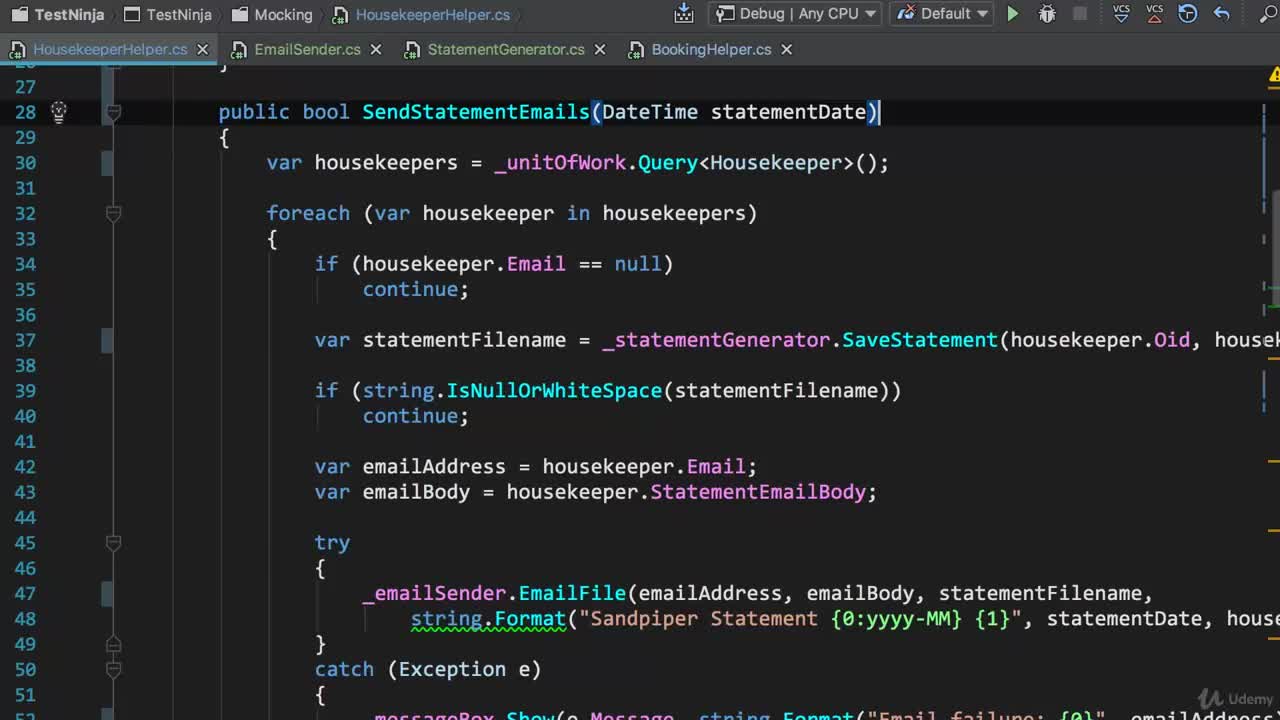Click the EmailFile method call
This screenshot has width=1280, height=720.
[572, 593]
